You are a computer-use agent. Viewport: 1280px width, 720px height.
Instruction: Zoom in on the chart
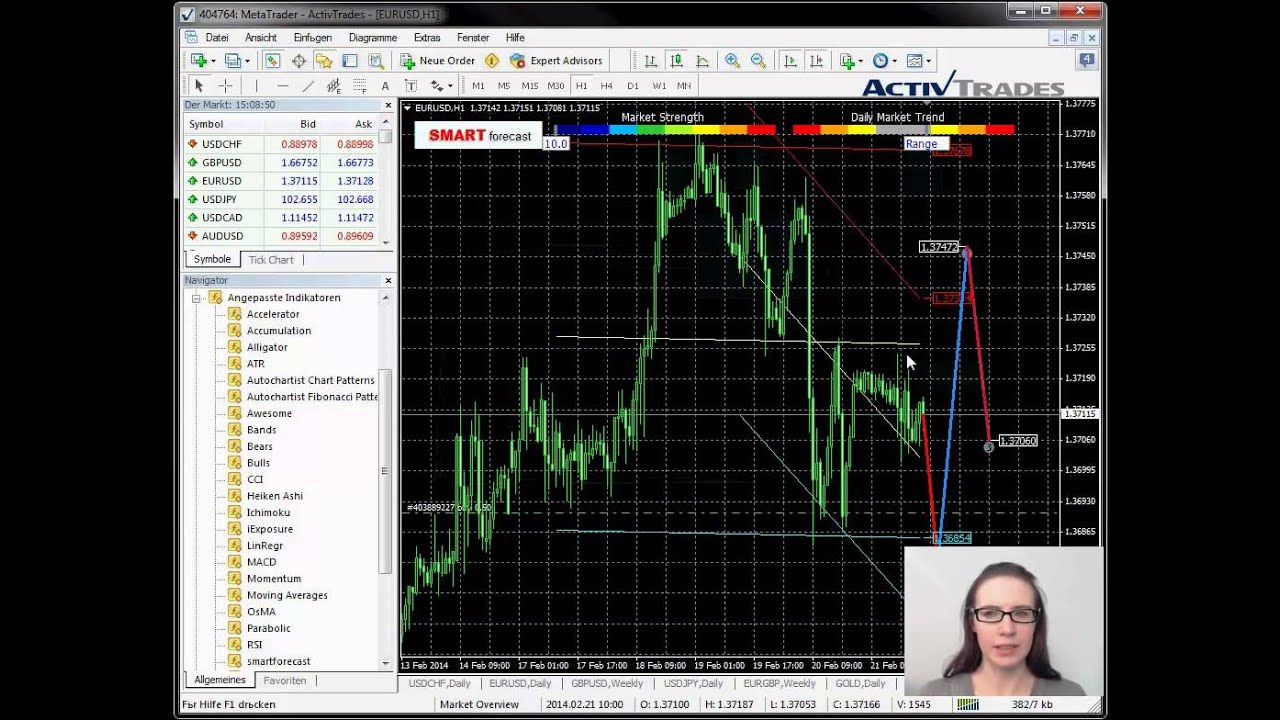coord(733,61)
